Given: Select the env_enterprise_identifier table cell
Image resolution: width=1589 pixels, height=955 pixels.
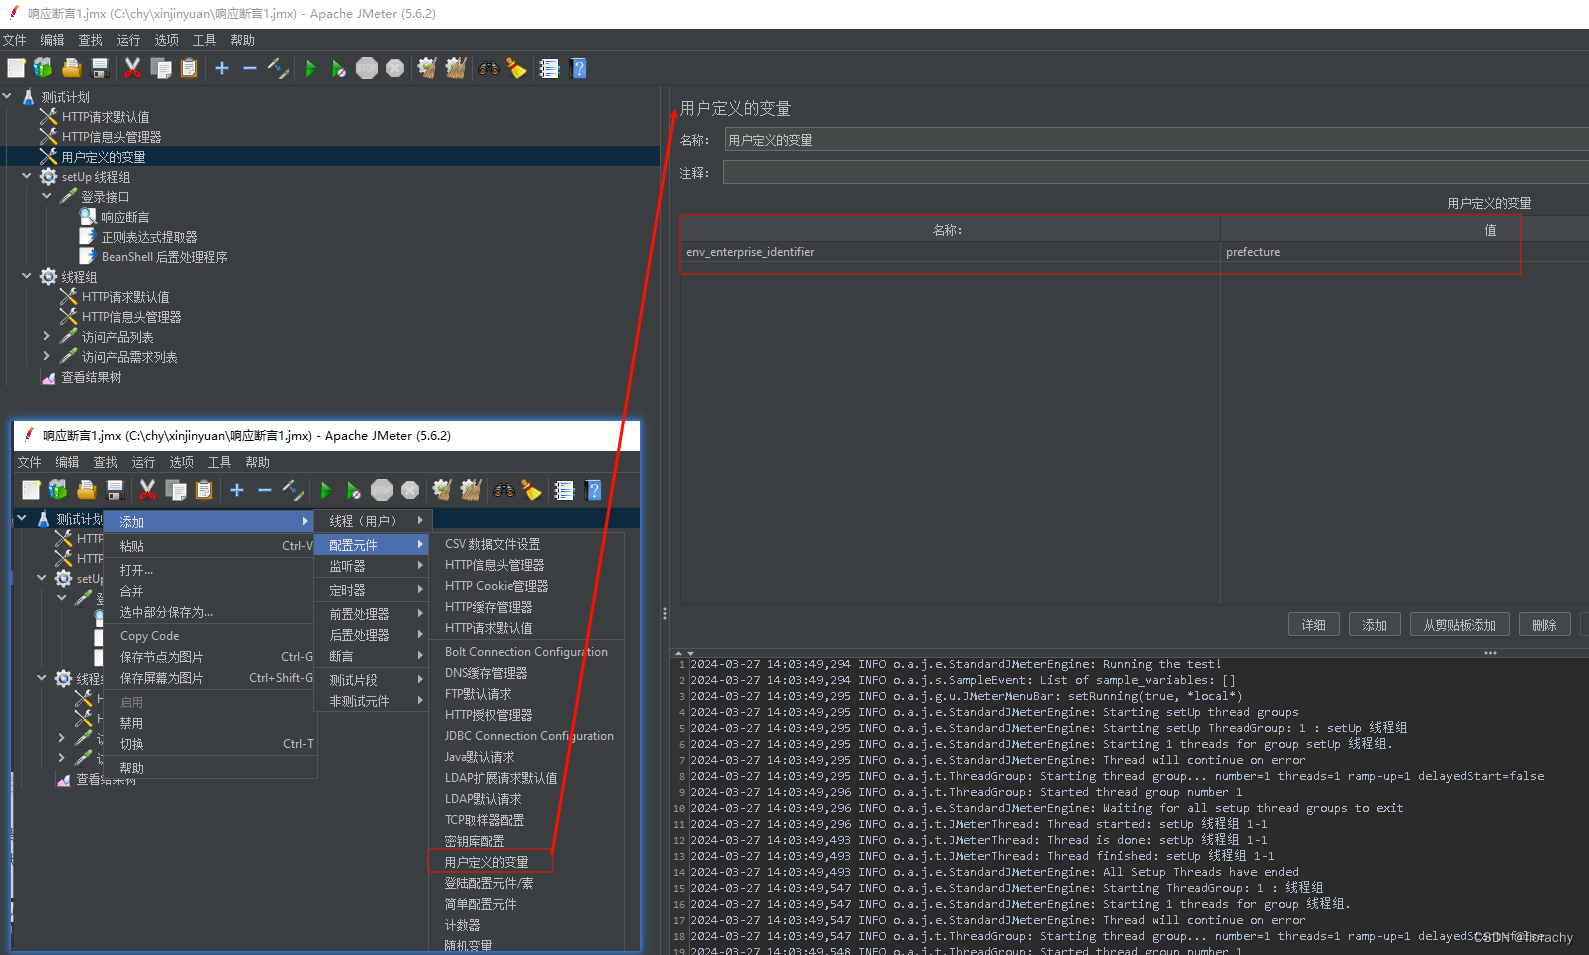Looking at the screenshot, I should [x=950, y=252].
